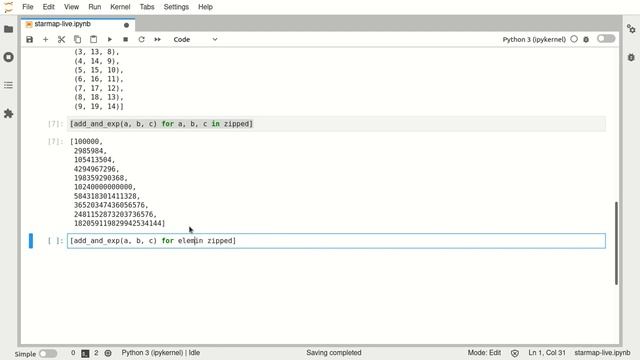
Task: Click the notebook vertical scrollbar
Action: [616, 243]
